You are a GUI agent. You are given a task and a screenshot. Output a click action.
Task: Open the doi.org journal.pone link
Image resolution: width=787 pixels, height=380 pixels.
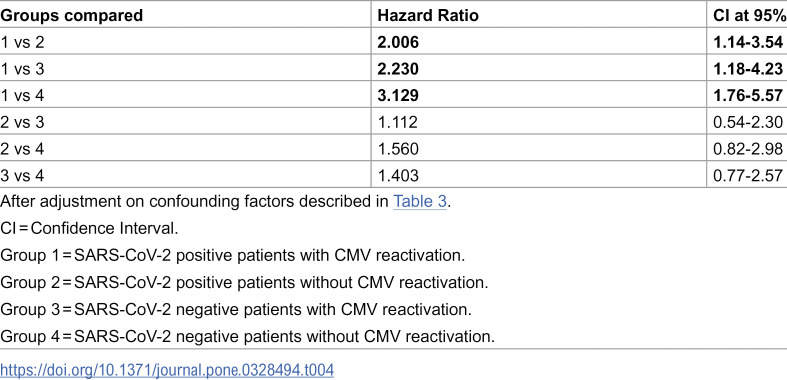point(167,370)
